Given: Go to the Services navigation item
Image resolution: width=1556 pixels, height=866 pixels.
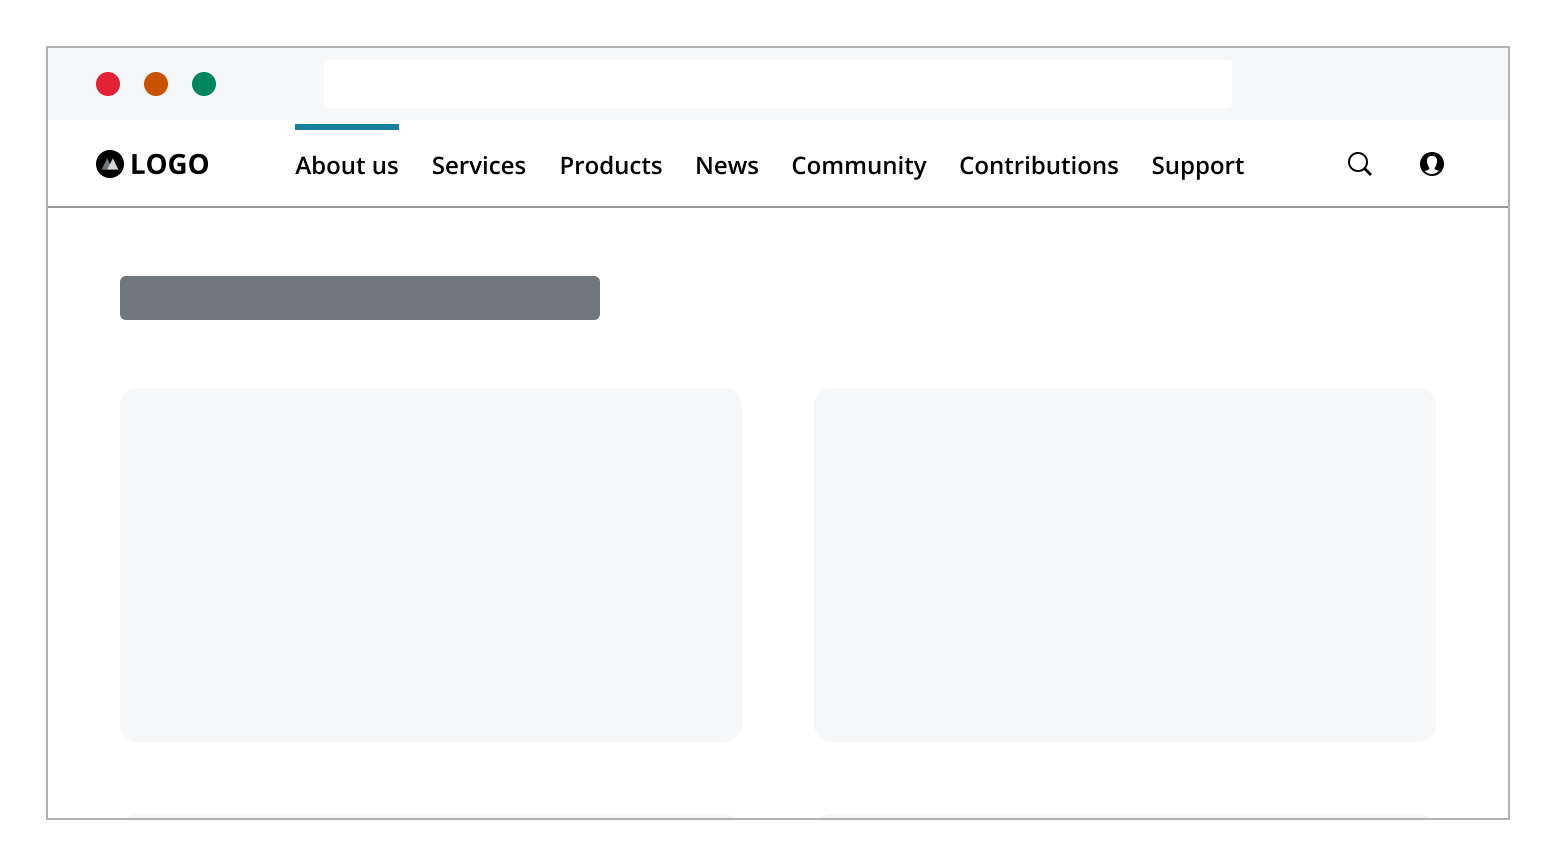Looking at the screenshot, I should tap(478, 166).
